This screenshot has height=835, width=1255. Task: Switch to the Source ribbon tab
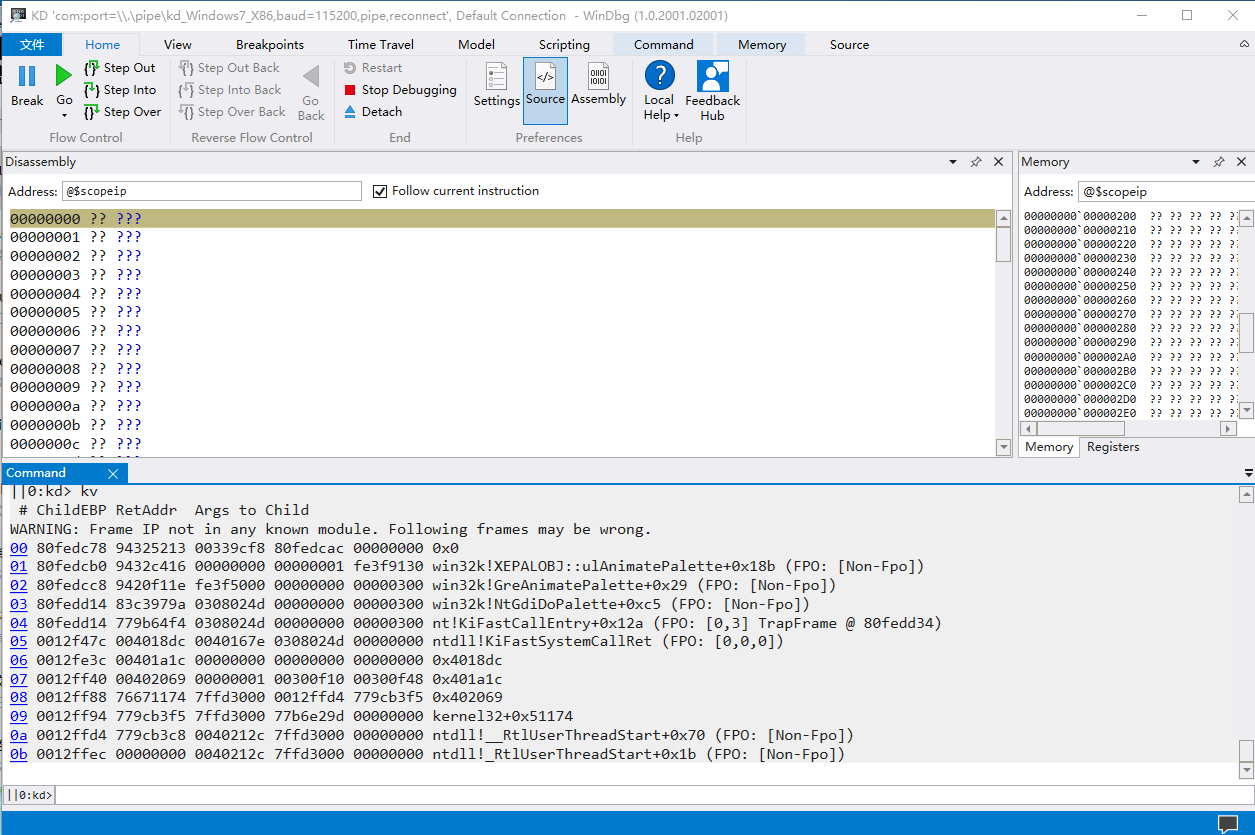pyautogui.click(x=849, y=45)
